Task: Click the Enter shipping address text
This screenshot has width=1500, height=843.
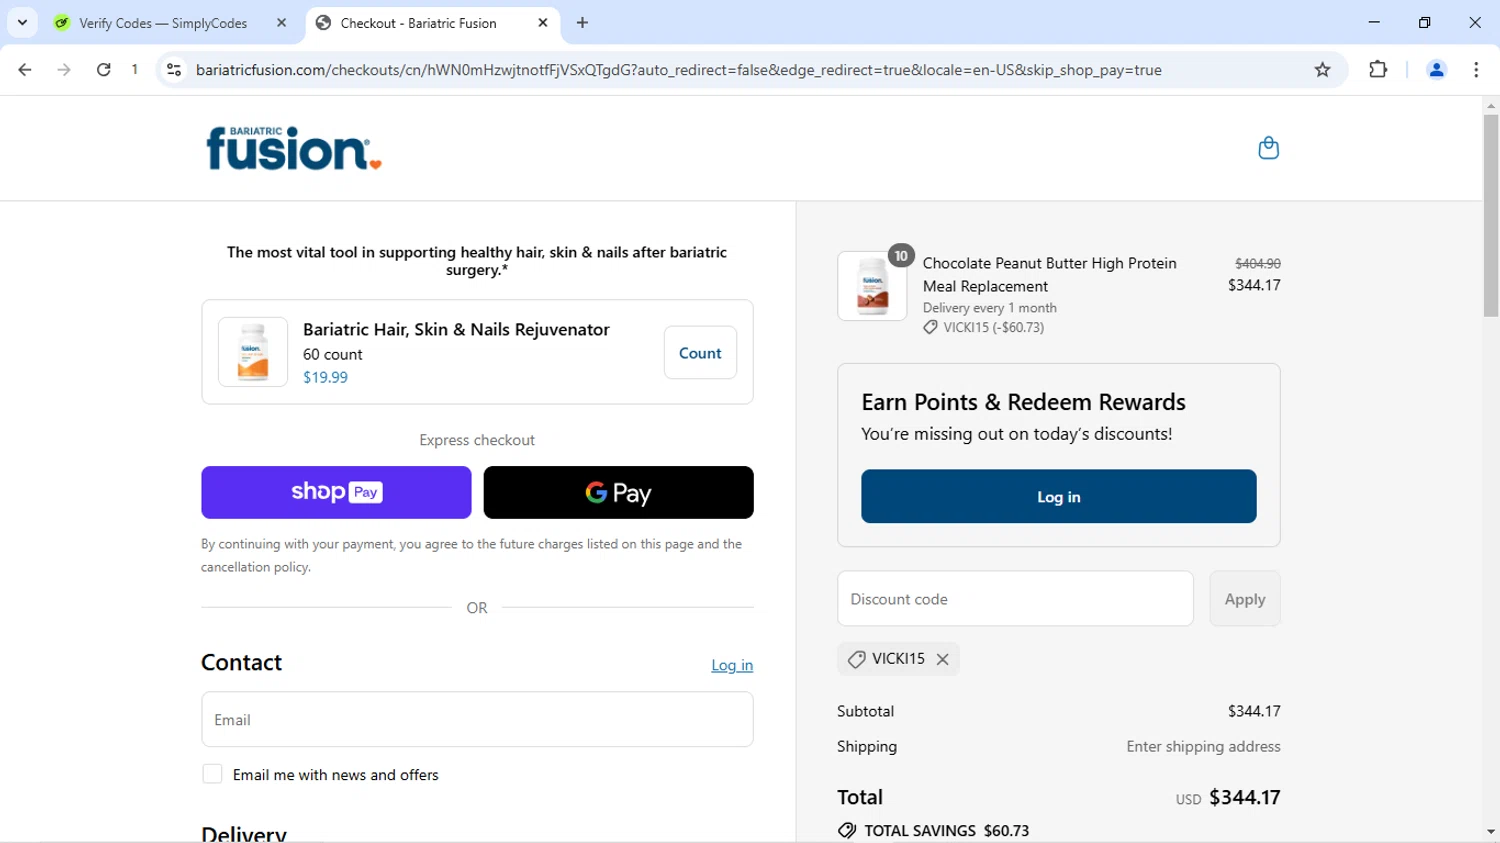Action: pos(1203,747)
